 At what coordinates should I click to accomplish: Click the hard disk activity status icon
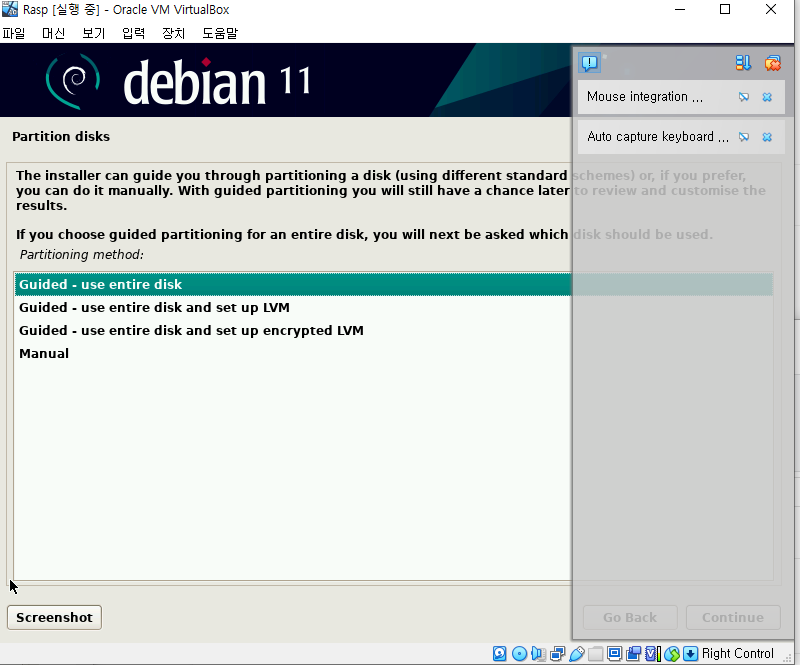click(x=499, y=653)
